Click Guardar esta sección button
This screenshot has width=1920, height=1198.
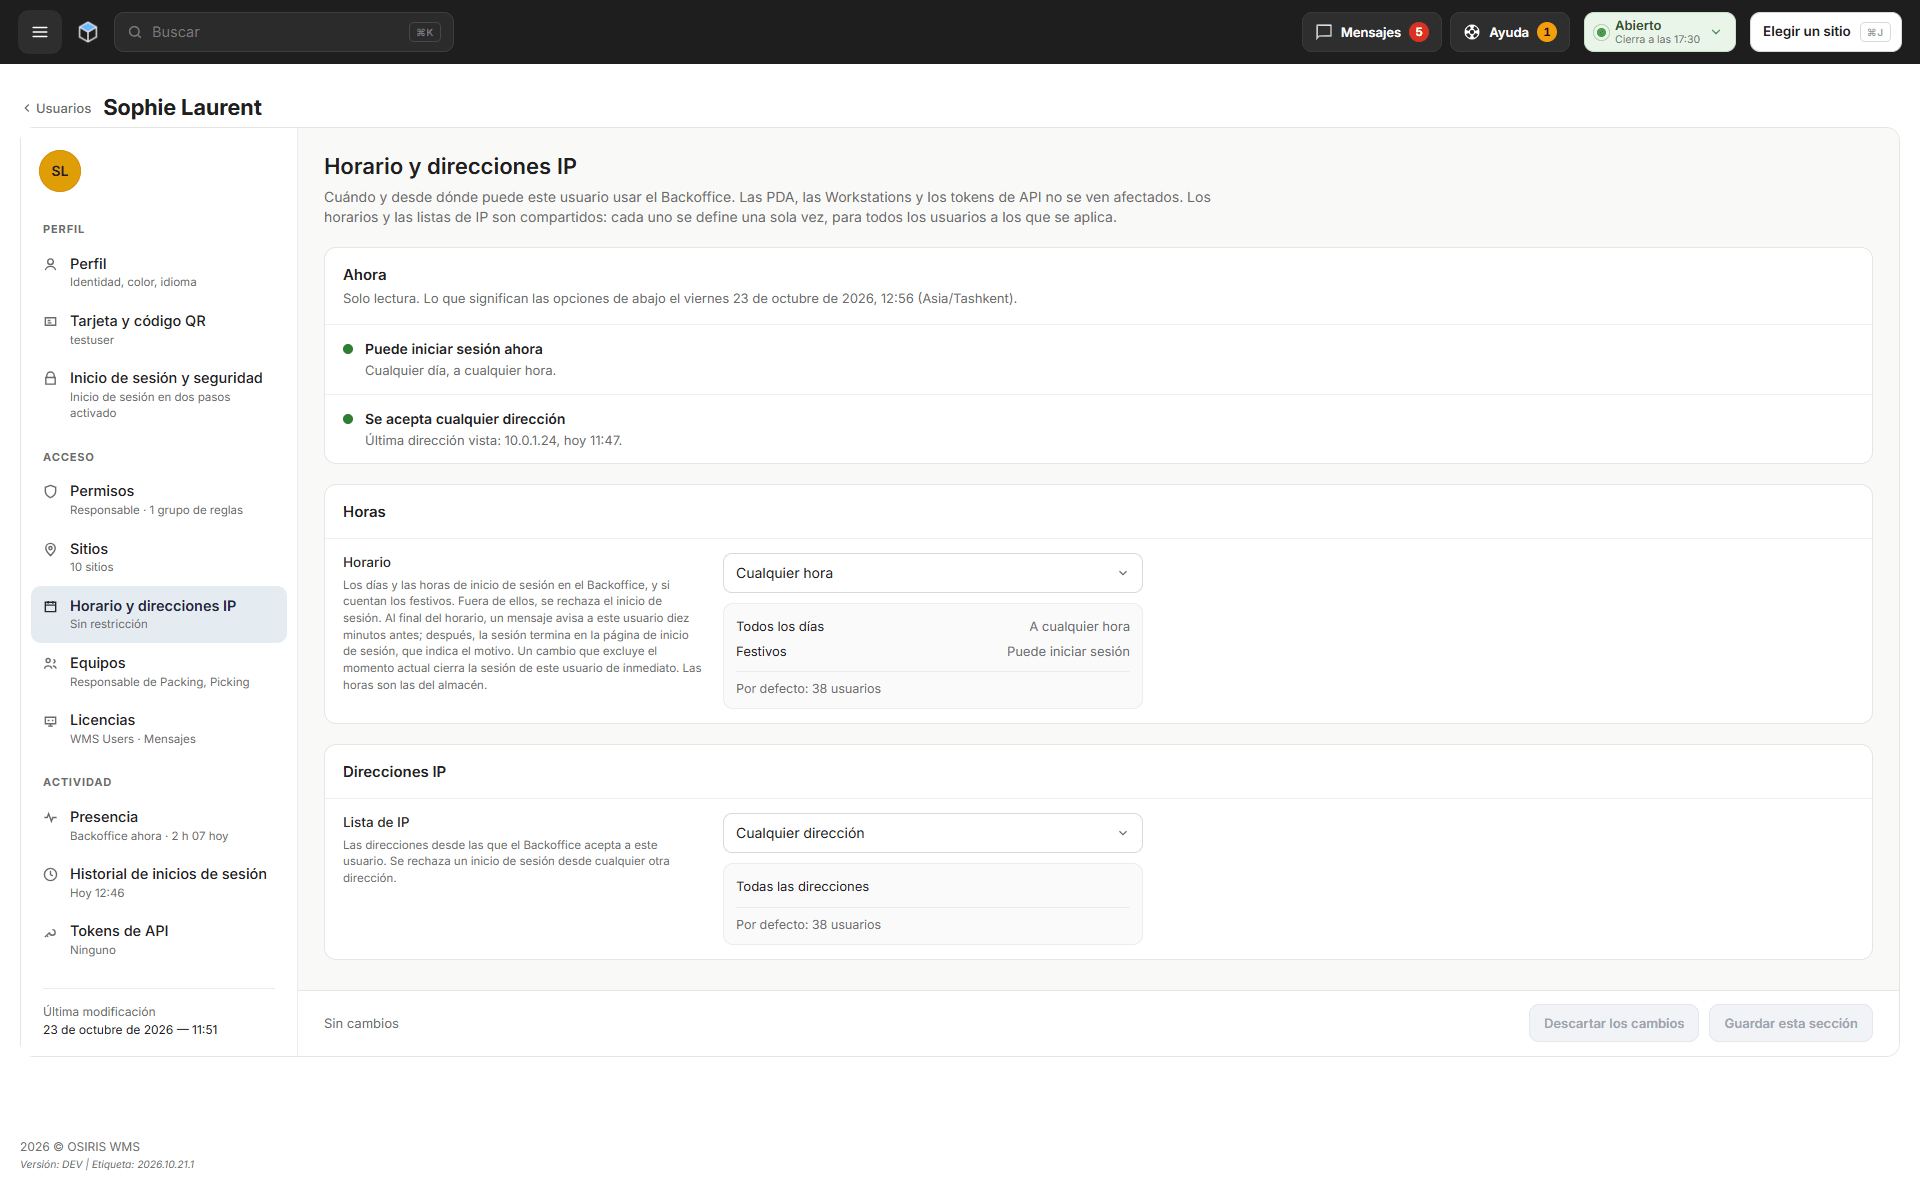click(1790, 1023)
